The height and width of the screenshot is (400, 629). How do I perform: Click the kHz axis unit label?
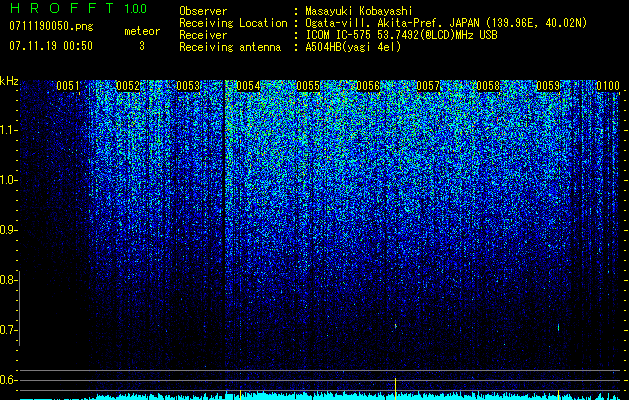[9, 81]
